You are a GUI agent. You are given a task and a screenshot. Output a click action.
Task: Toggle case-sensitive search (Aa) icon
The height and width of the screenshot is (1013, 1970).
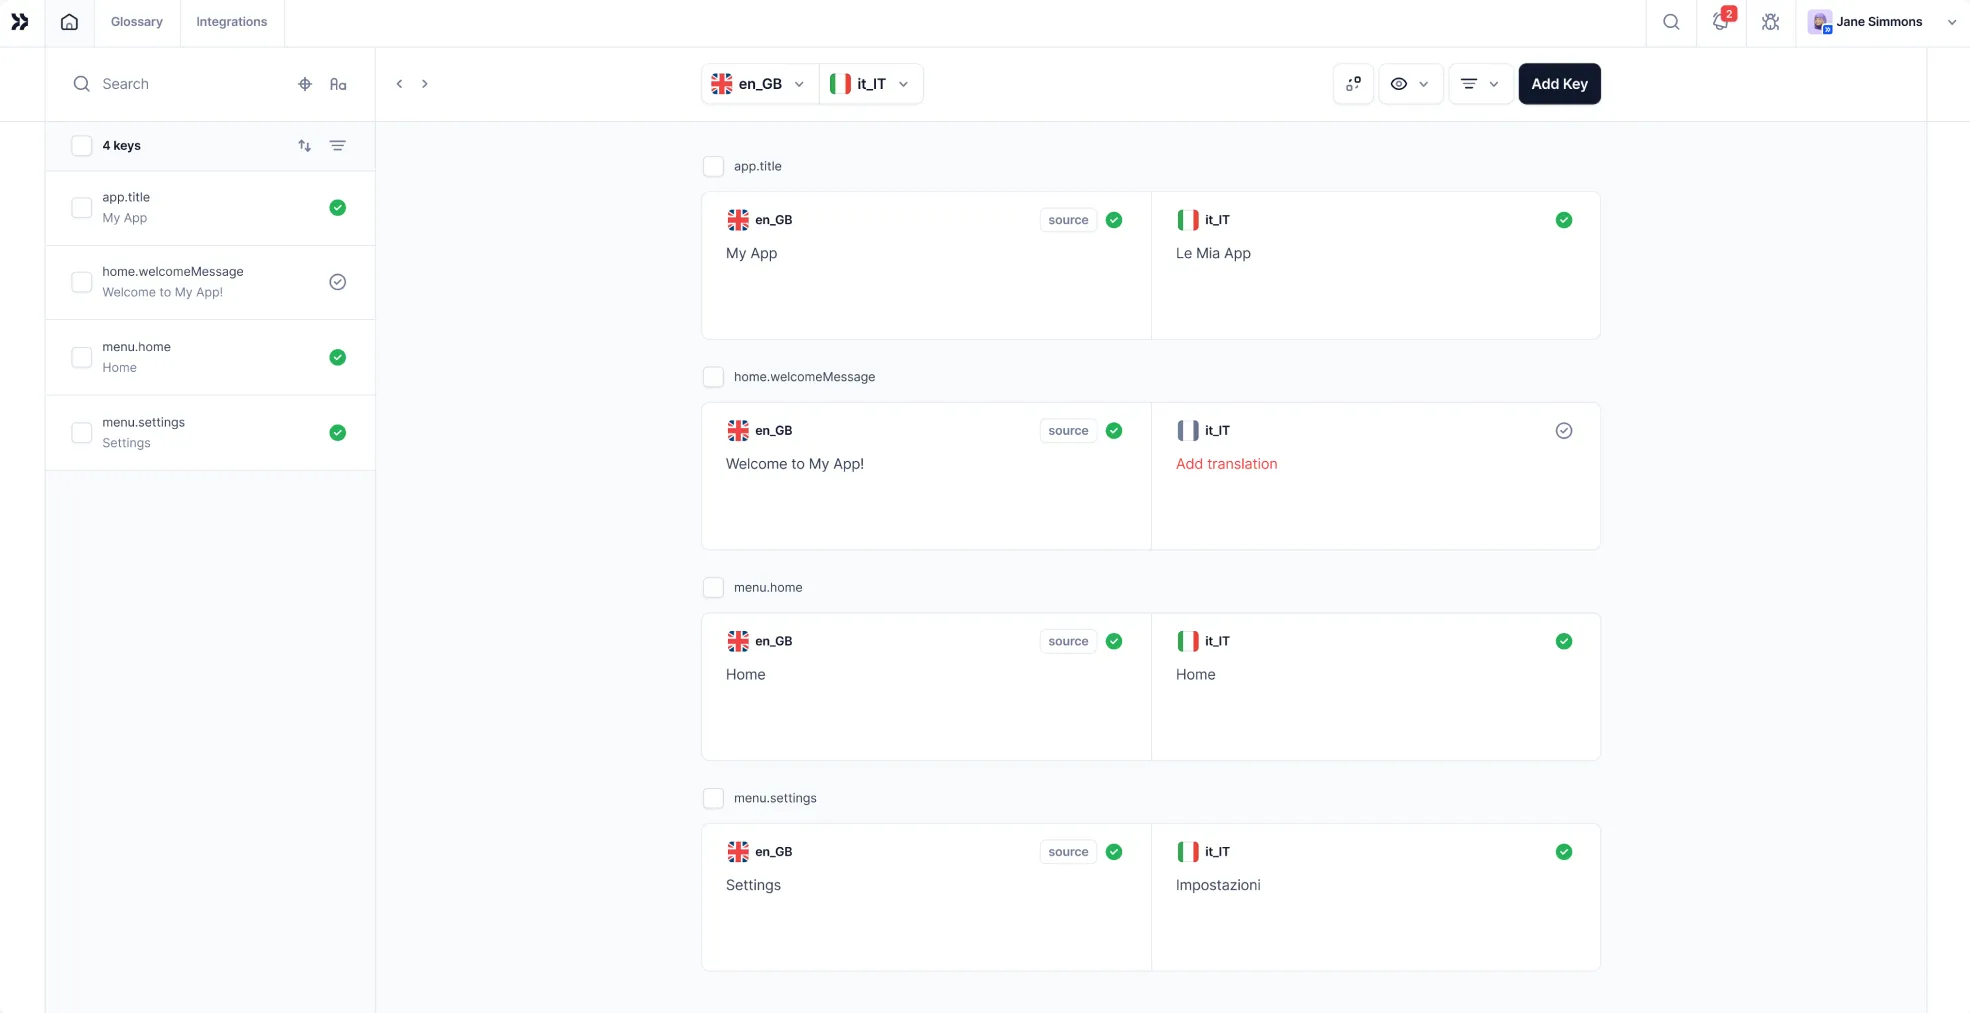click(338, 84)
